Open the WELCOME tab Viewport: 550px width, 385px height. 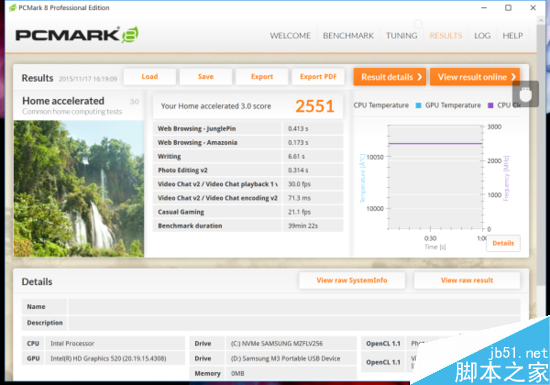290,35
